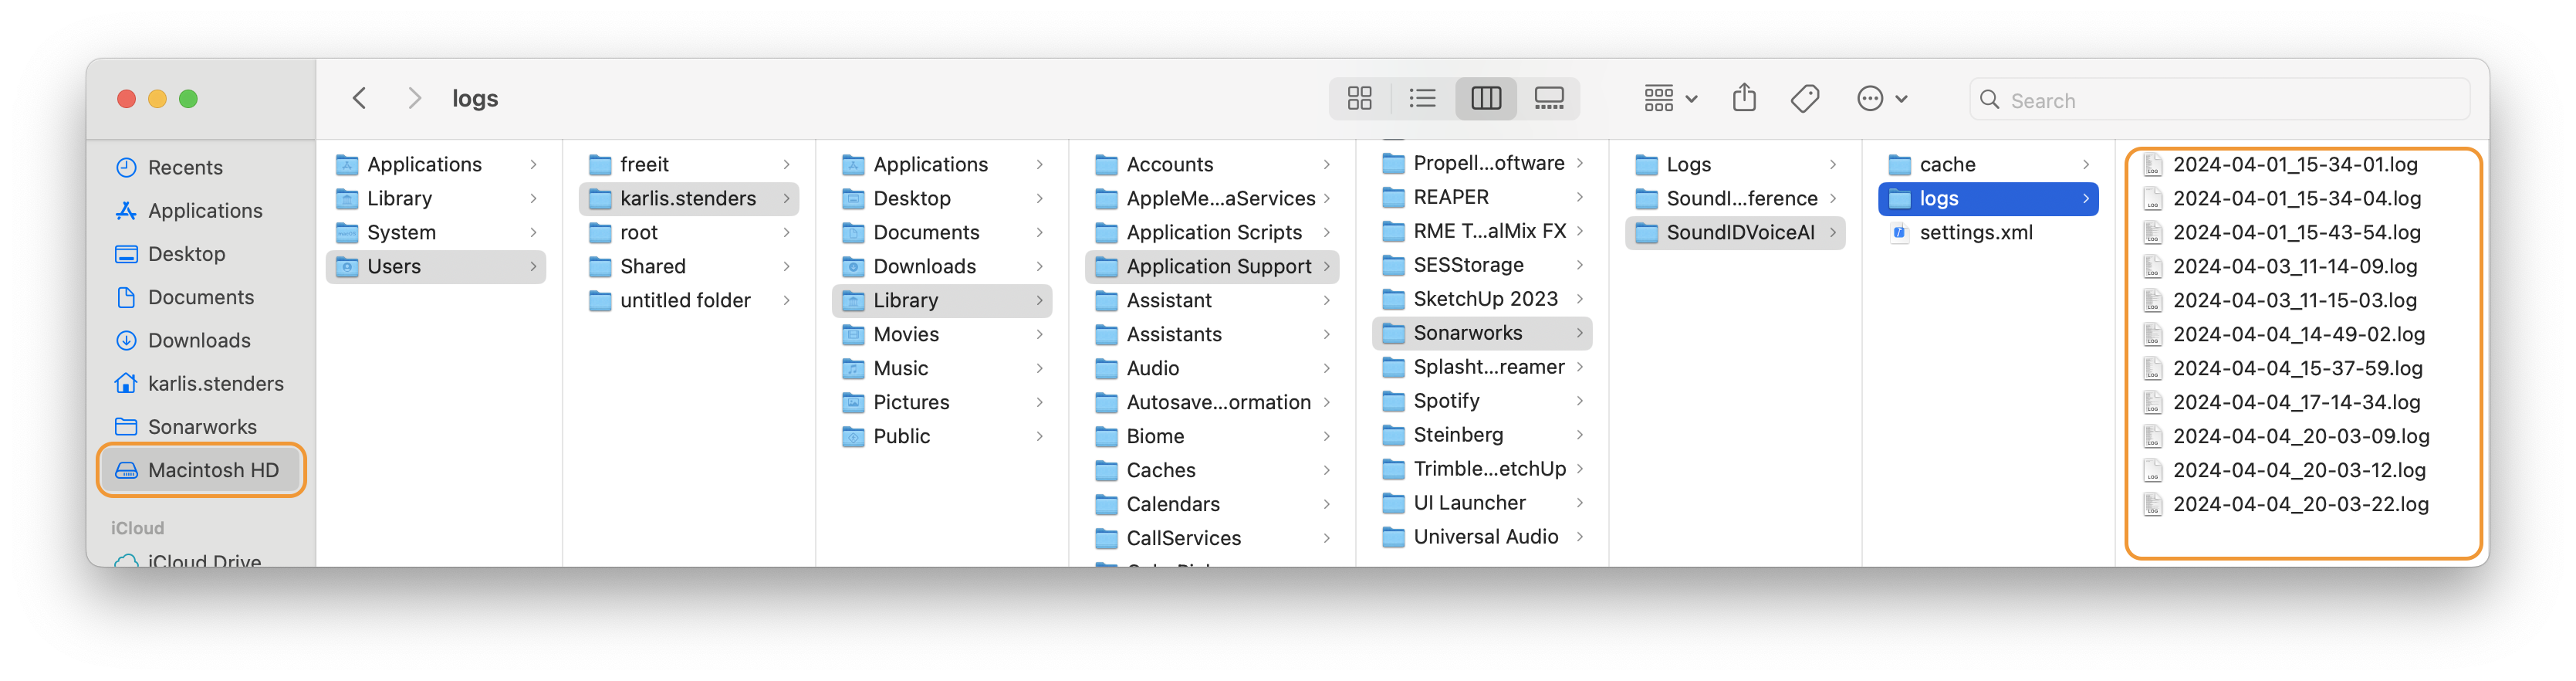Select the CallServices folder
This screenshot has height=681, width=2576.
tap(1212, 538)
